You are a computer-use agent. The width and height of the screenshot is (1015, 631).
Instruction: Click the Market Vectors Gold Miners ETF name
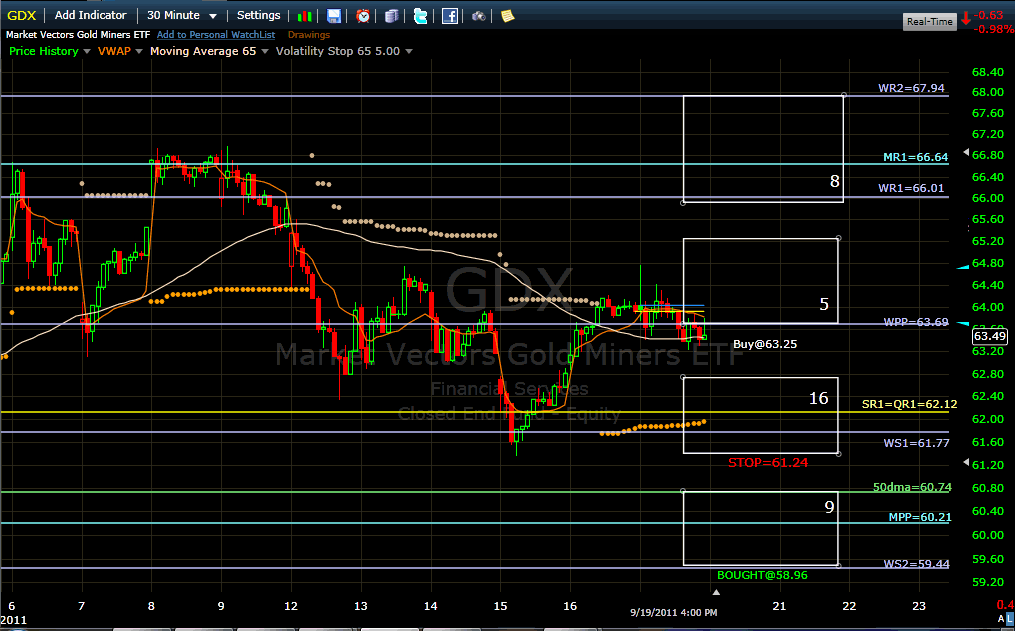(78, 35)
